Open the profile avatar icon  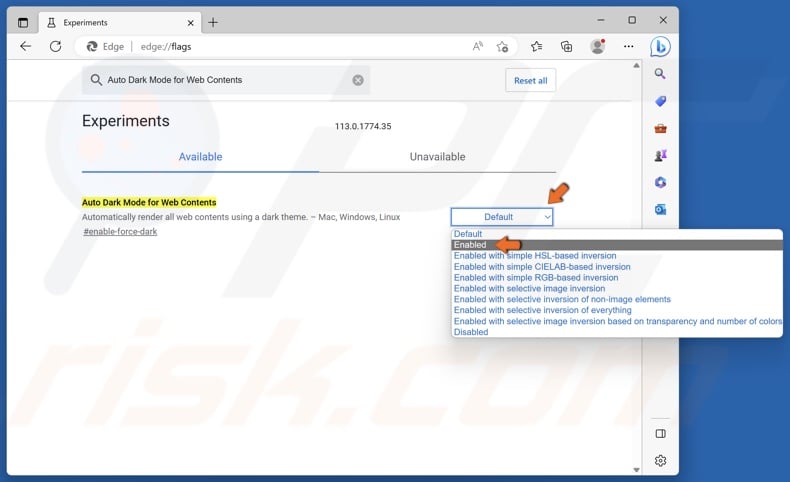[598, 46]
